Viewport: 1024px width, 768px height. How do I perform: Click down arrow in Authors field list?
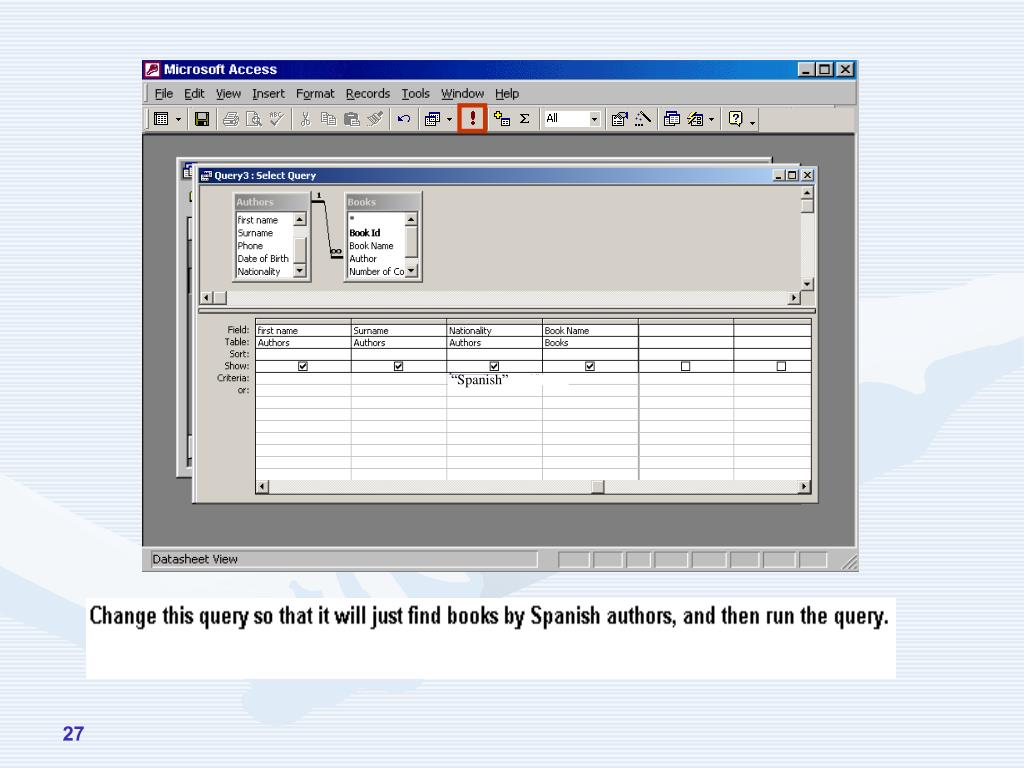point(300,270)
